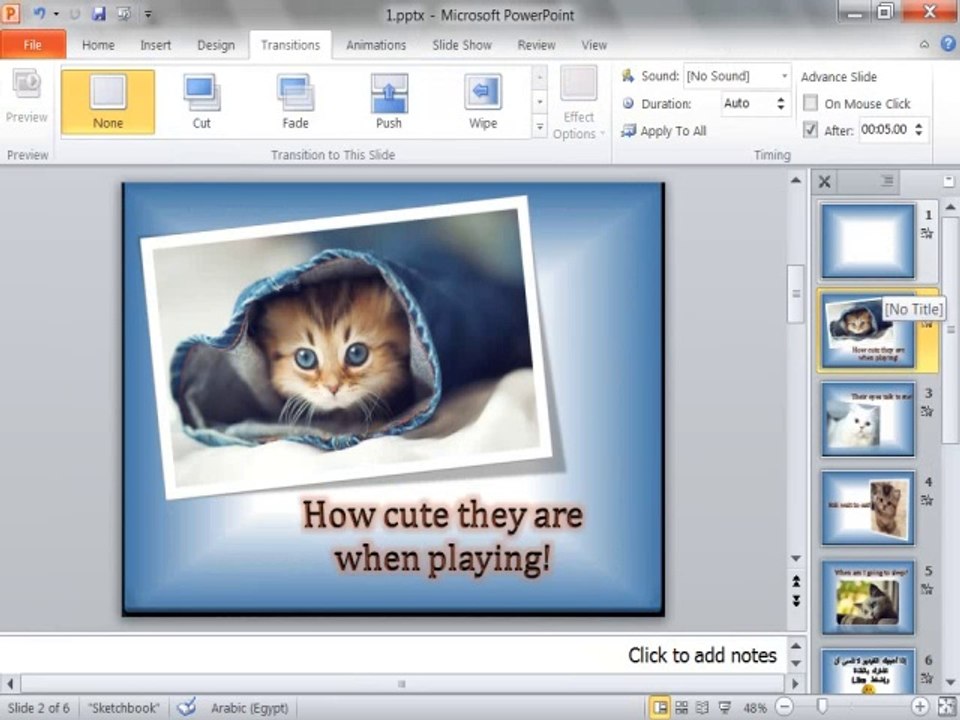This screenshot has width=960, height=720.
Task: Open the File backstage button
Action: coord(33,45)
